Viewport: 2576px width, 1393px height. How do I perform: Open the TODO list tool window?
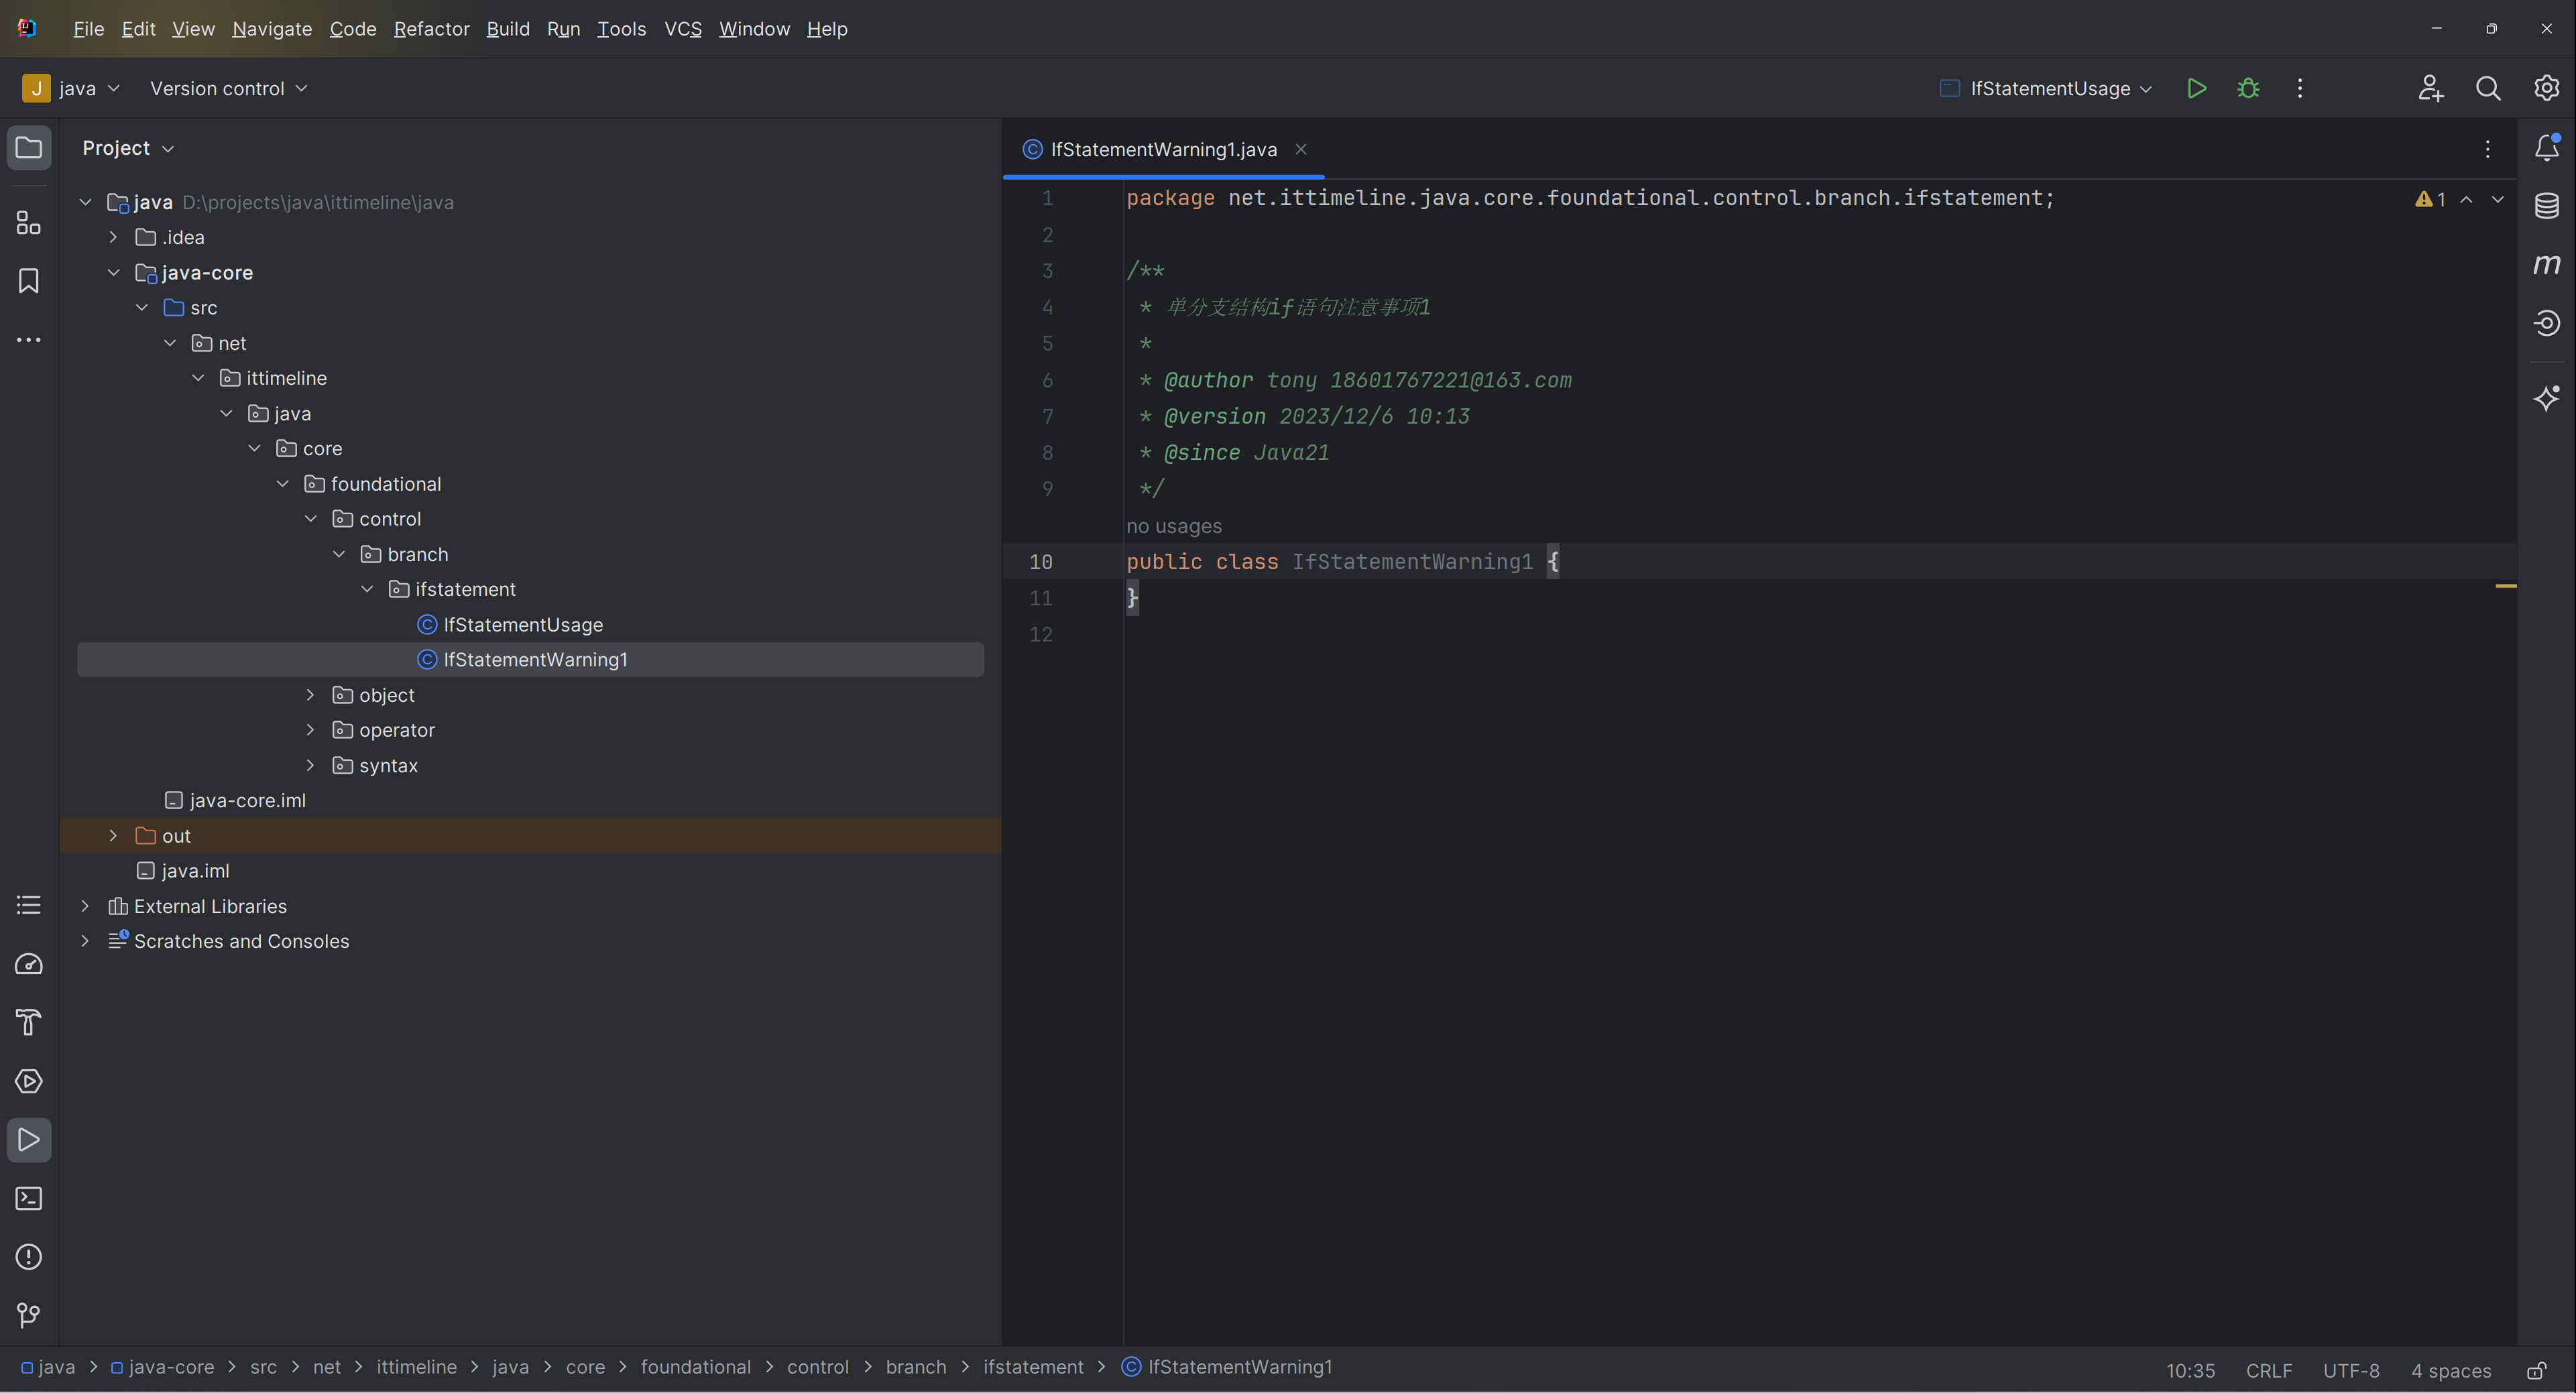click(29, 905)
